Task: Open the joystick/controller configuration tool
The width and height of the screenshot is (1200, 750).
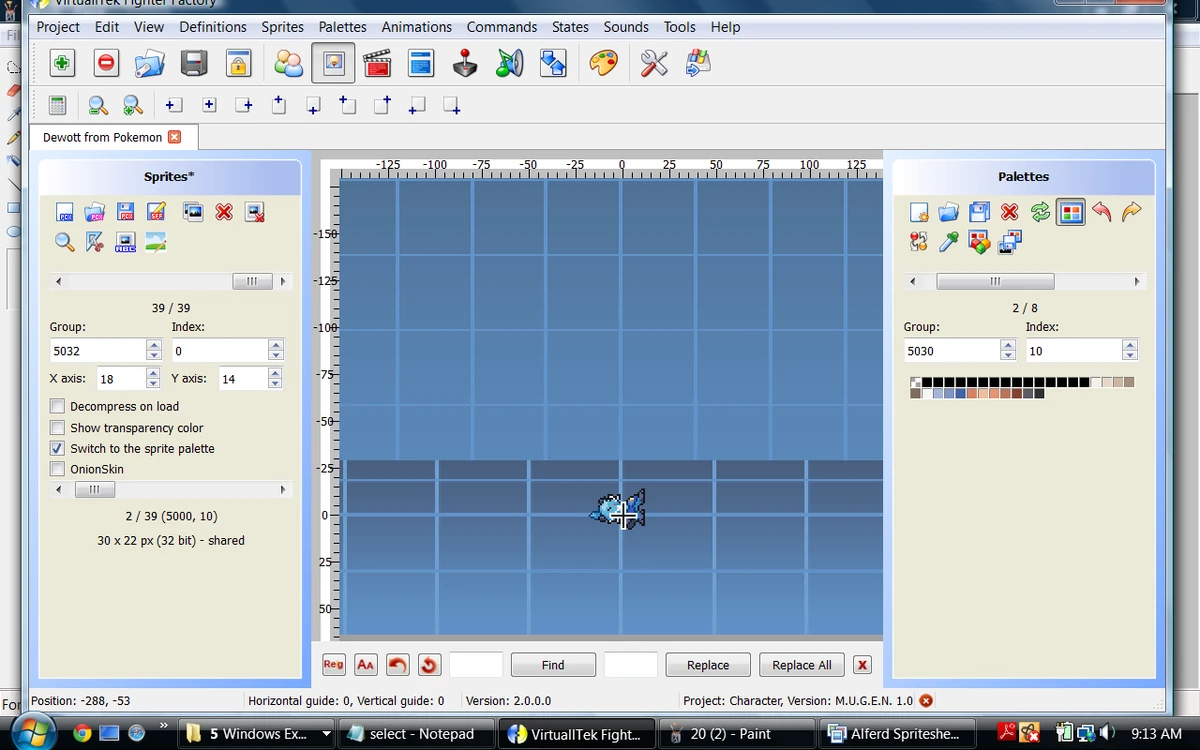Action: pos(464,63)
